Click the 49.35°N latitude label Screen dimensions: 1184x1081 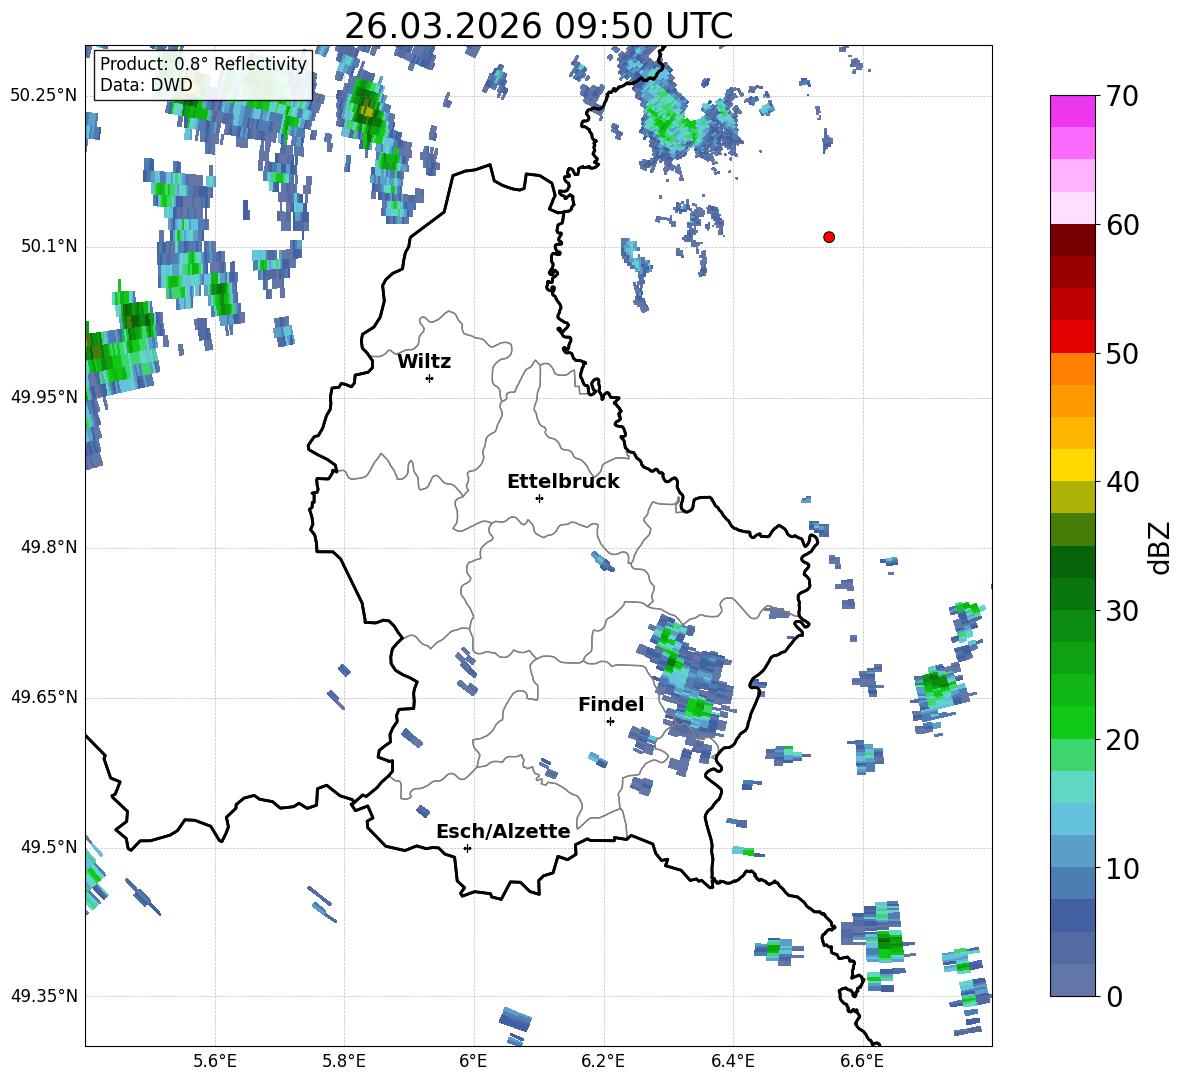point(44,996)
